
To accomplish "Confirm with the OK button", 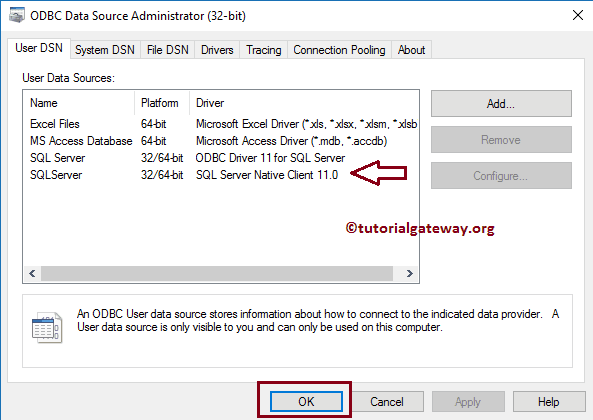I will click(306, 401).
